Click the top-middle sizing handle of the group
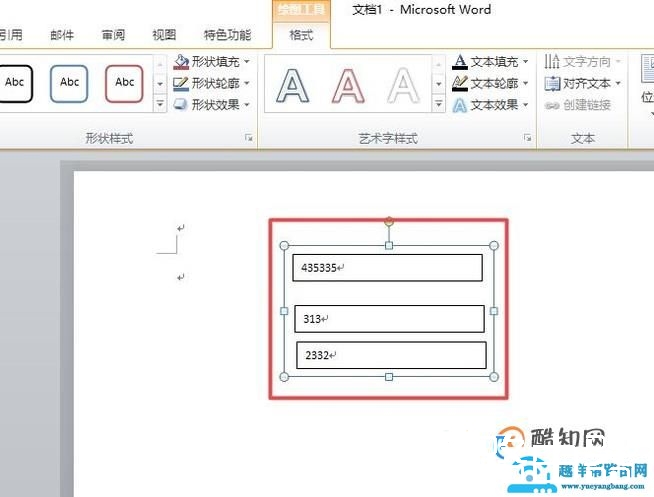The width and height of the screenshot is (654, 497). pos(389,246)
